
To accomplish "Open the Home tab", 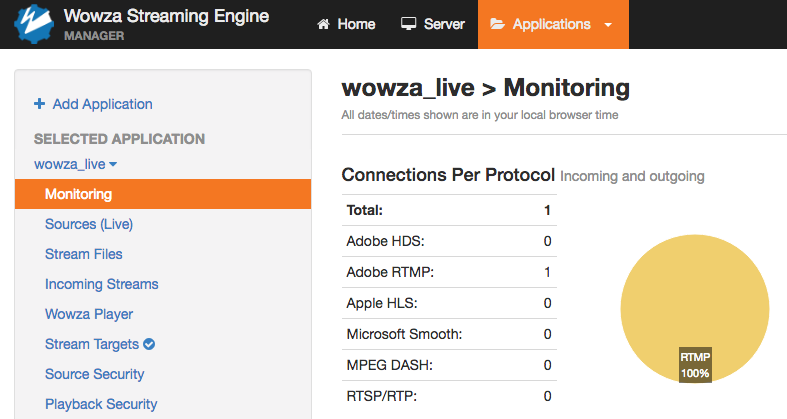I will pos(346,25).
